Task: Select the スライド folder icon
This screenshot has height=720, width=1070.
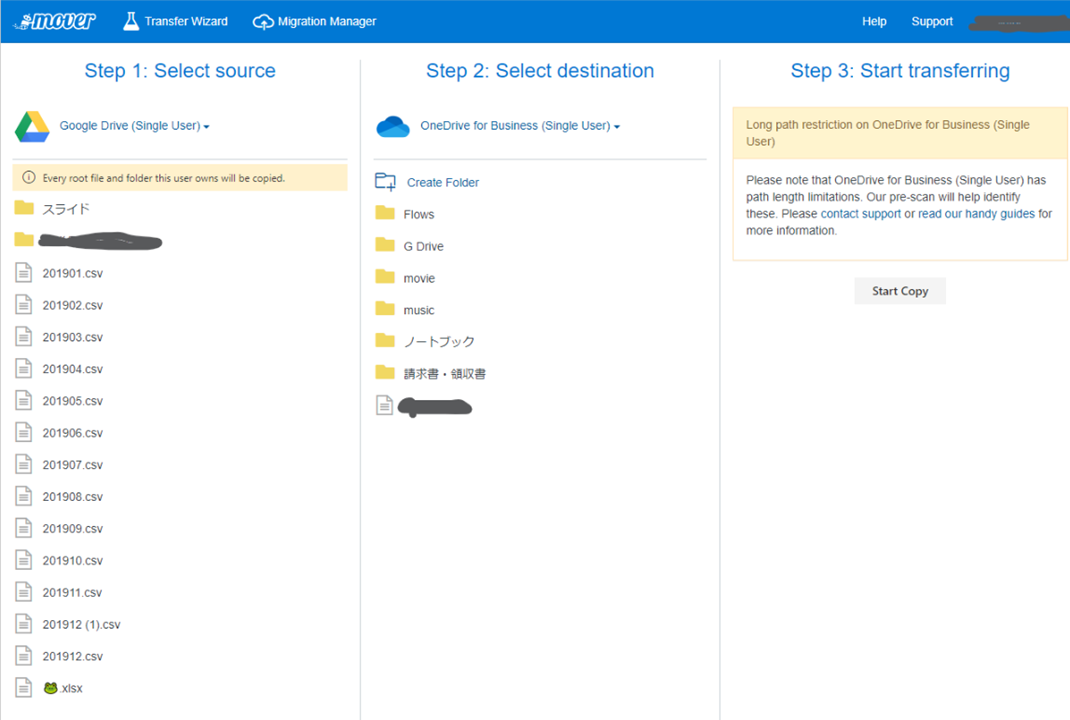Action: [24, 208]
